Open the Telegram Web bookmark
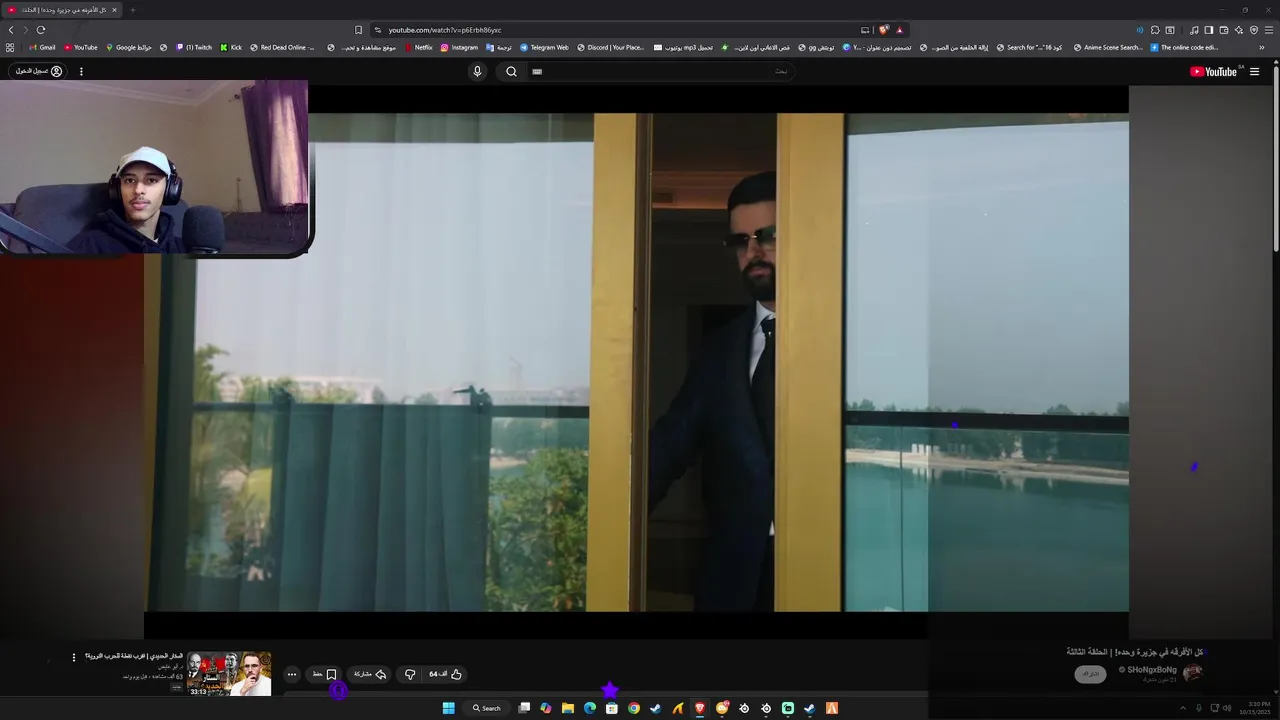 [x=544, y=47]
